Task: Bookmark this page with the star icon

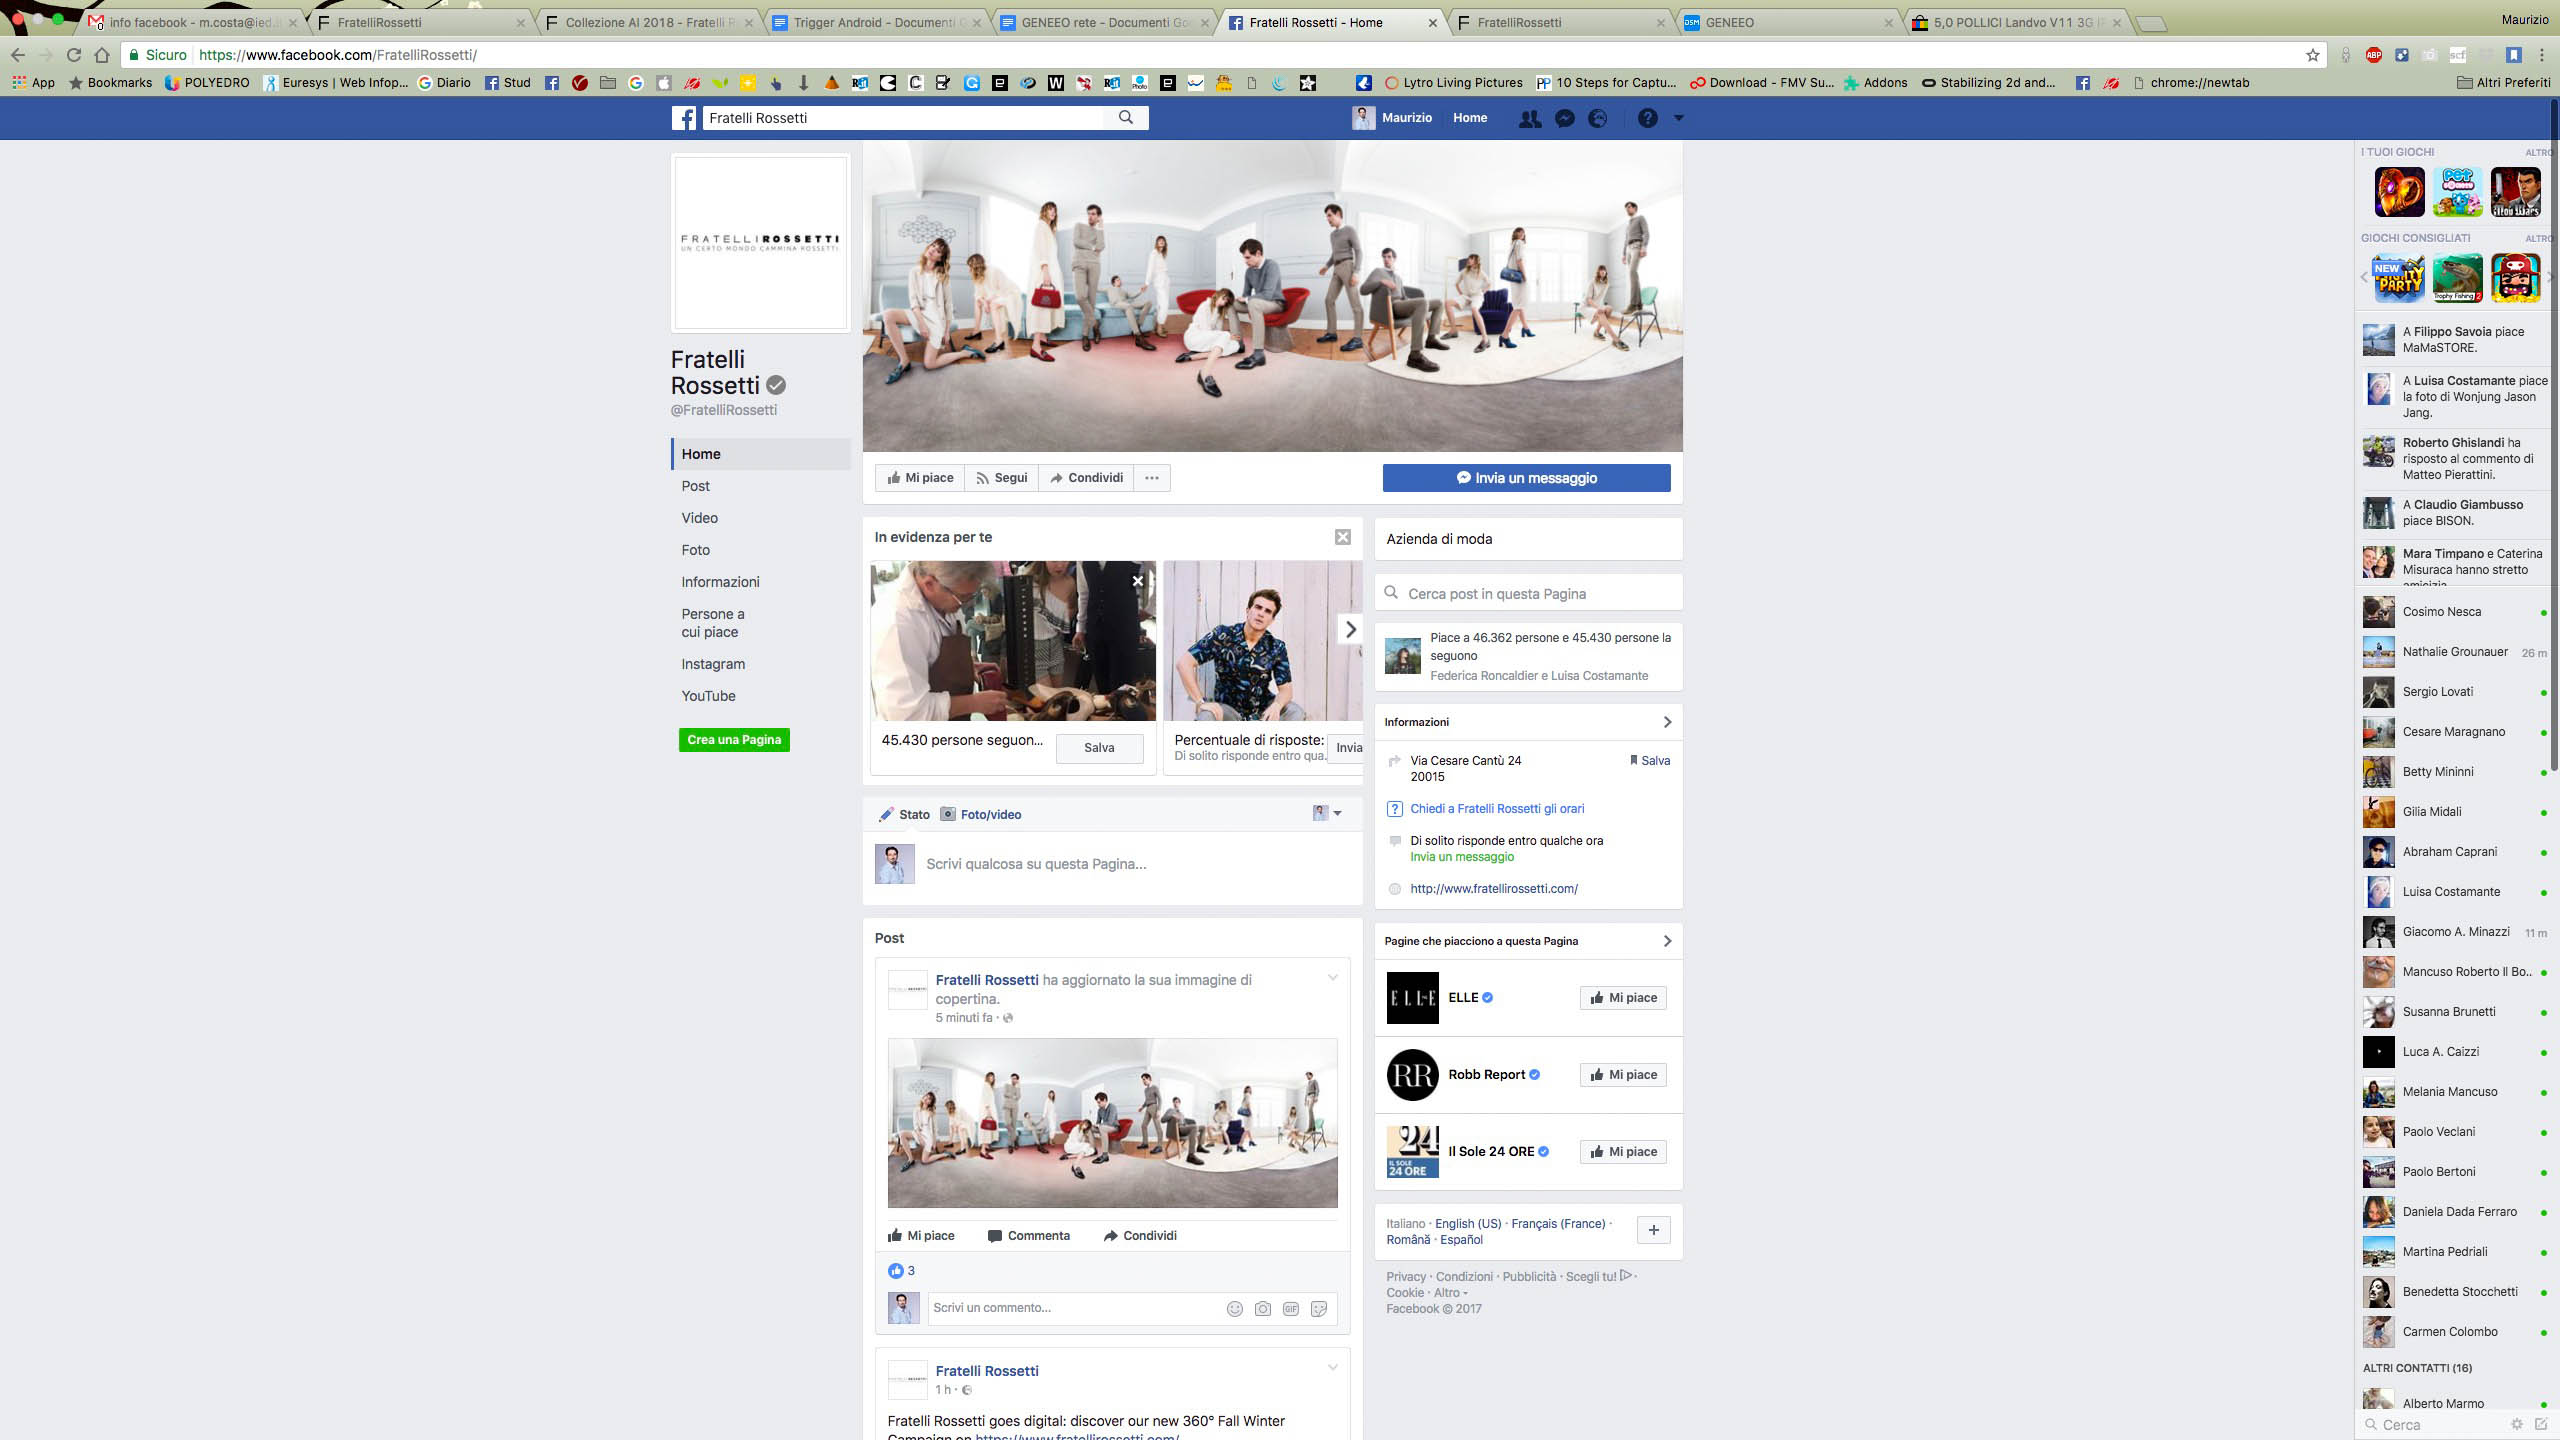Action: point(2313,55)
